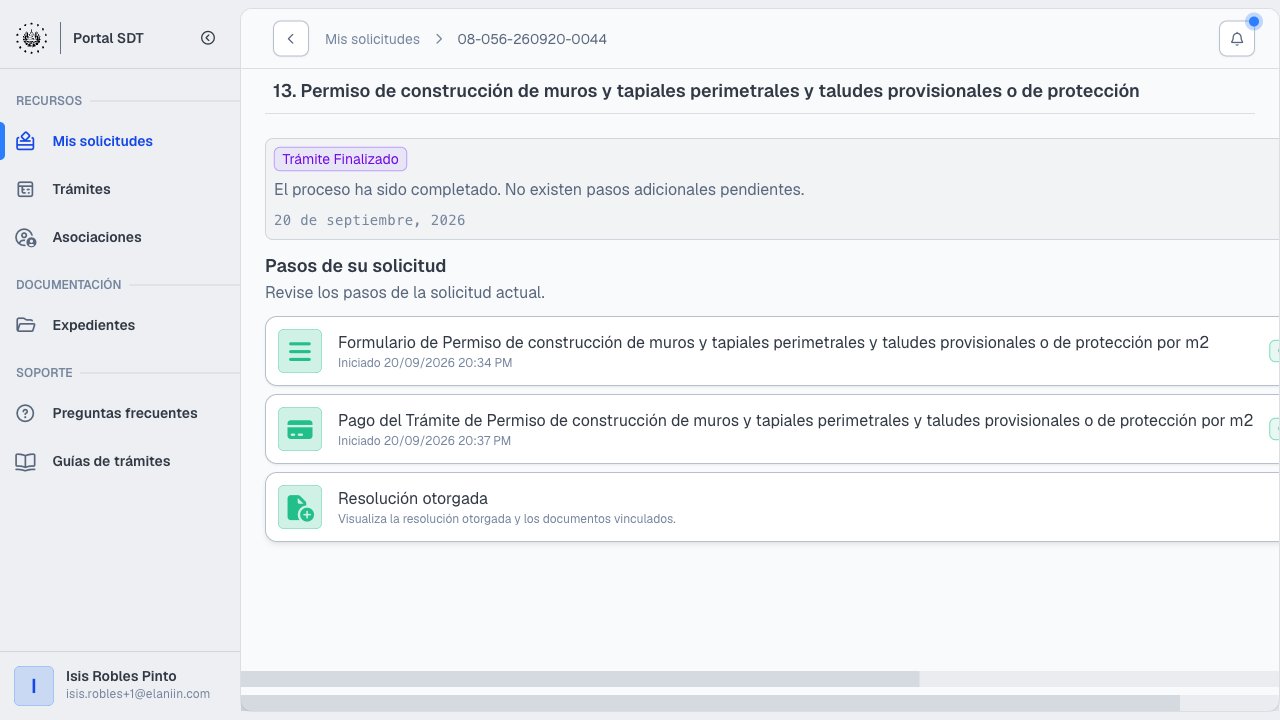Open Expedientes in the sidebar
Viewport: 1280px width, 720px height.
pos(120,325)
